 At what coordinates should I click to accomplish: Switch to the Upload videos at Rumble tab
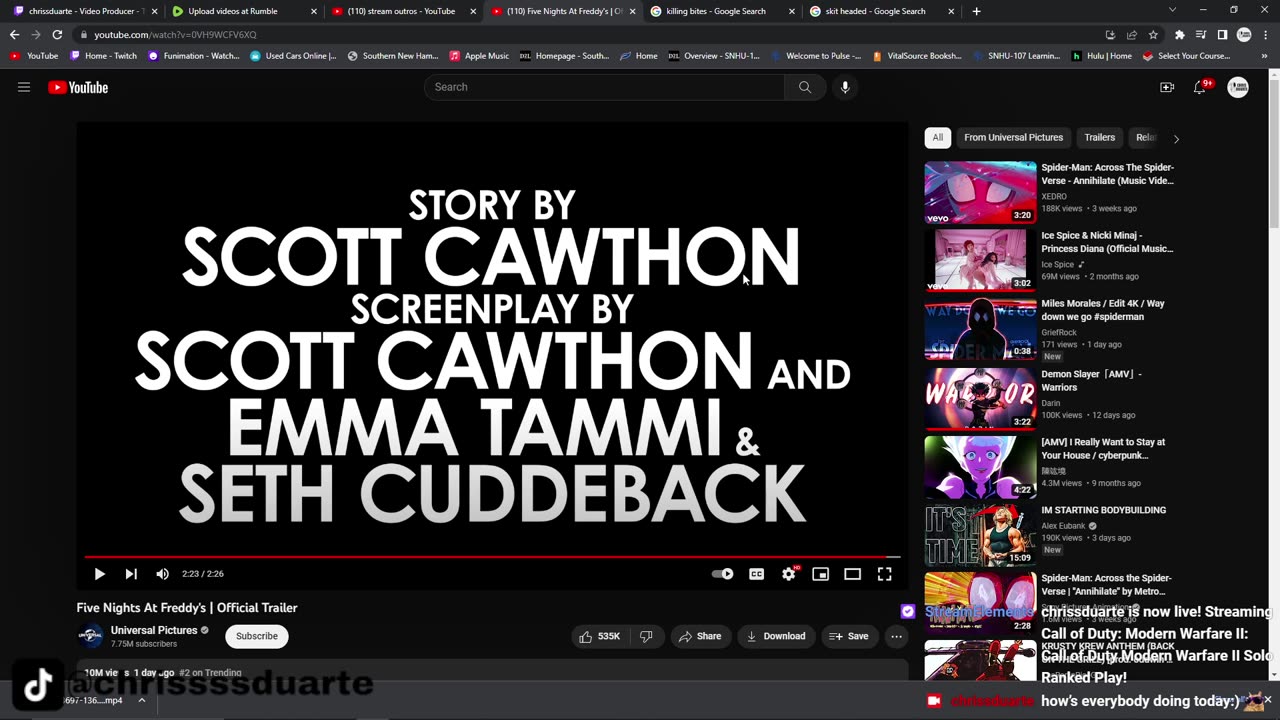point(245,11)
